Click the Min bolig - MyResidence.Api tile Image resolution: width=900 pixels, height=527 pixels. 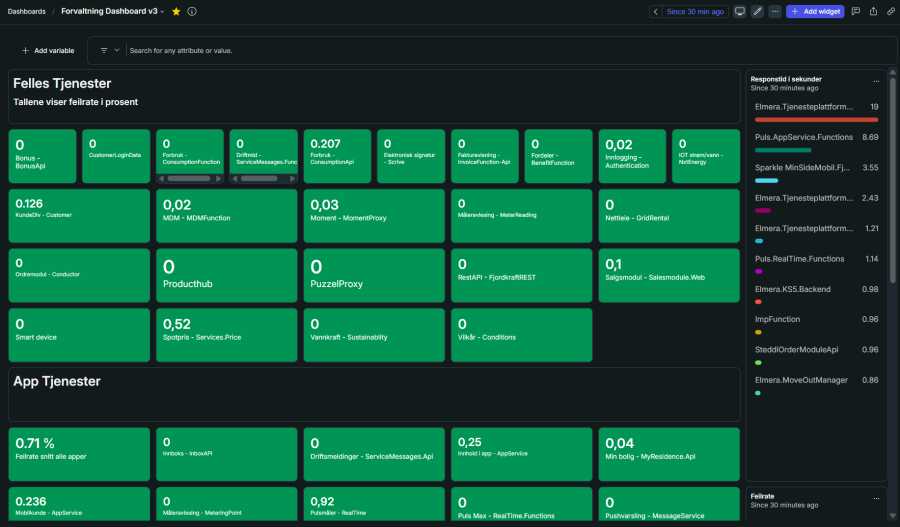coord(669,454)
